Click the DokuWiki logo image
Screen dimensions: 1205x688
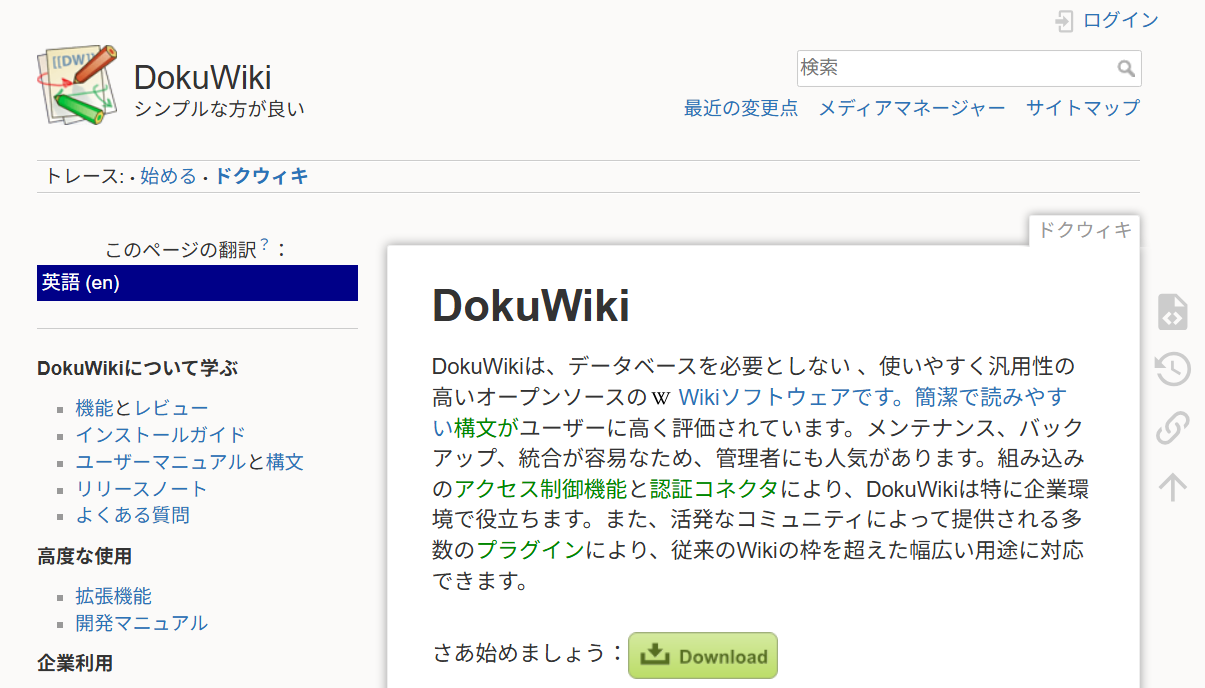coord(78,84)
